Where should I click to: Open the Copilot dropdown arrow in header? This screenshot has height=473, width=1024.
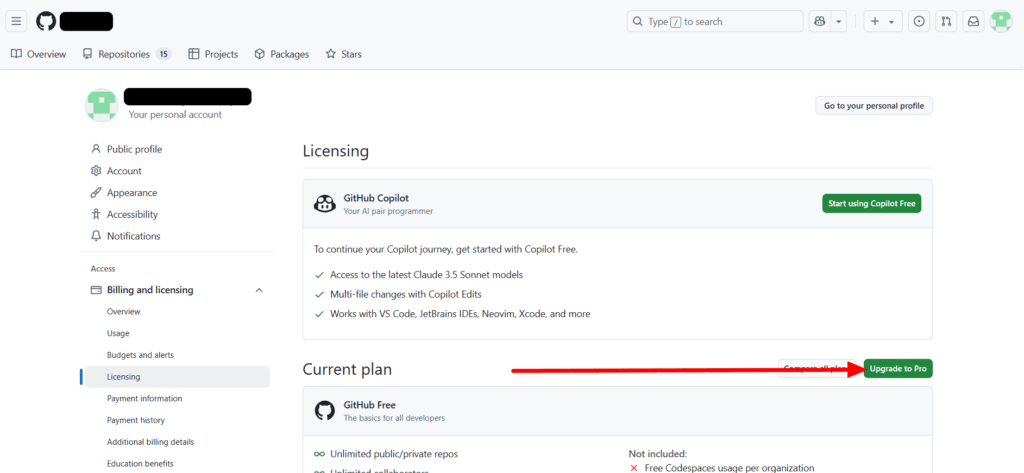click(839, 22)
